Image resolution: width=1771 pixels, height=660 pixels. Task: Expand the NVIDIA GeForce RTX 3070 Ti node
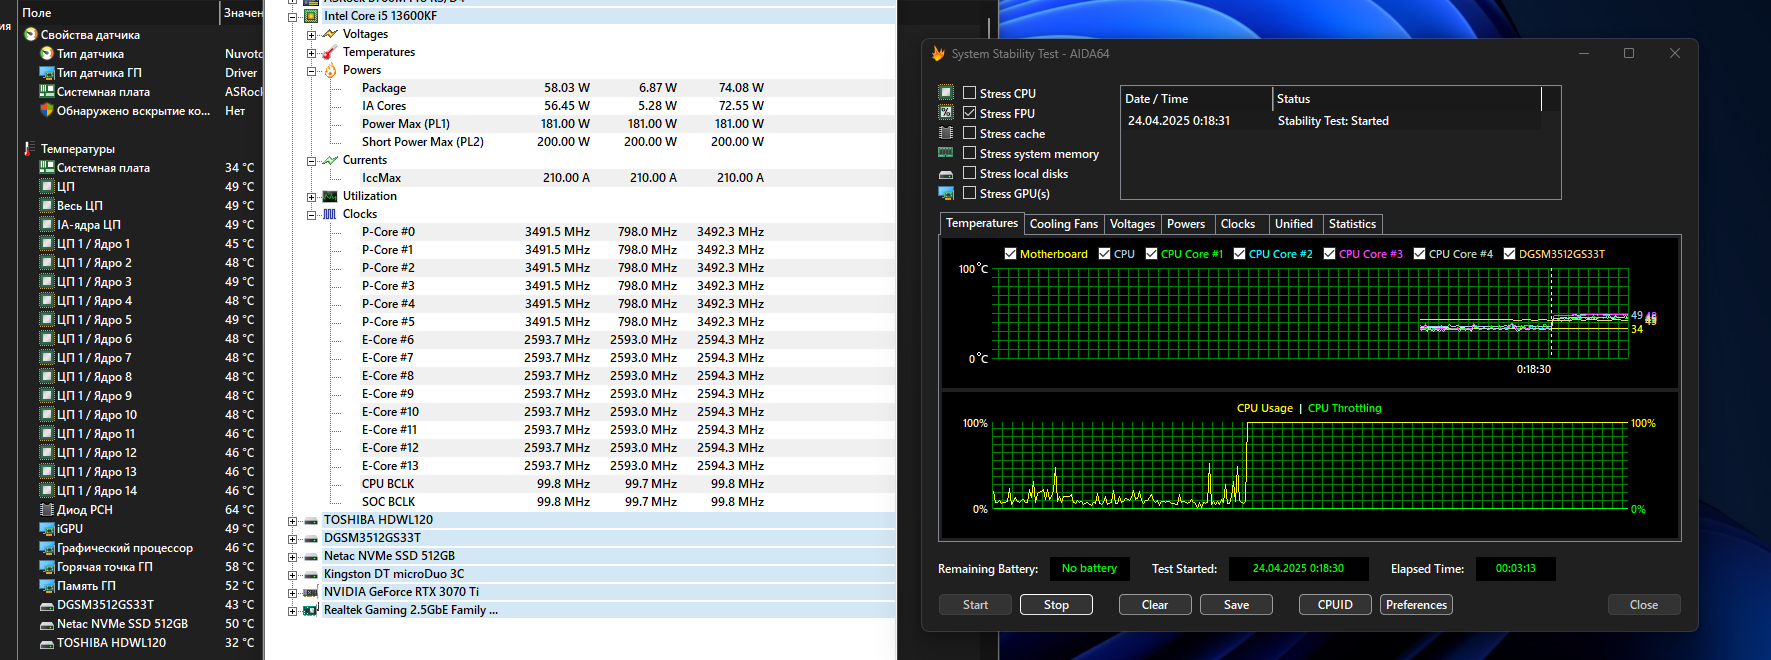click(x=293, y=593)
